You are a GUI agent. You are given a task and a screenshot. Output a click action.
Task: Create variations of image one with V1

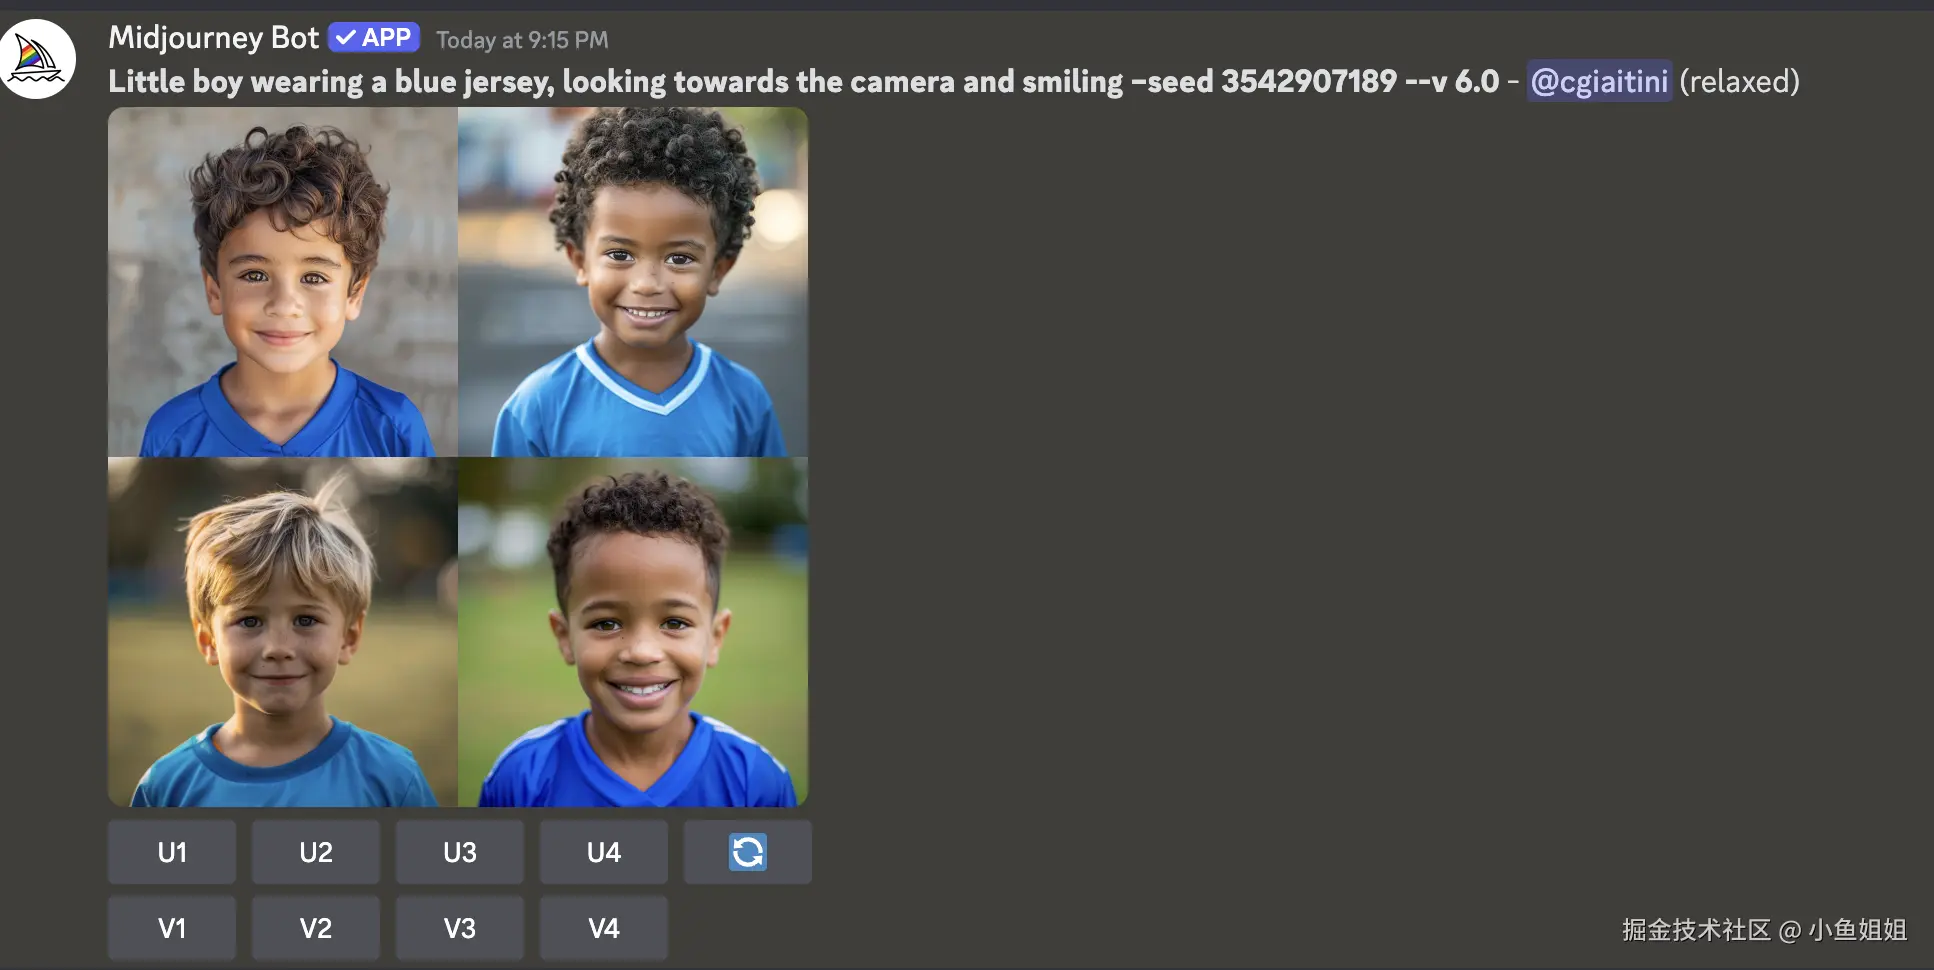[172, 928]
